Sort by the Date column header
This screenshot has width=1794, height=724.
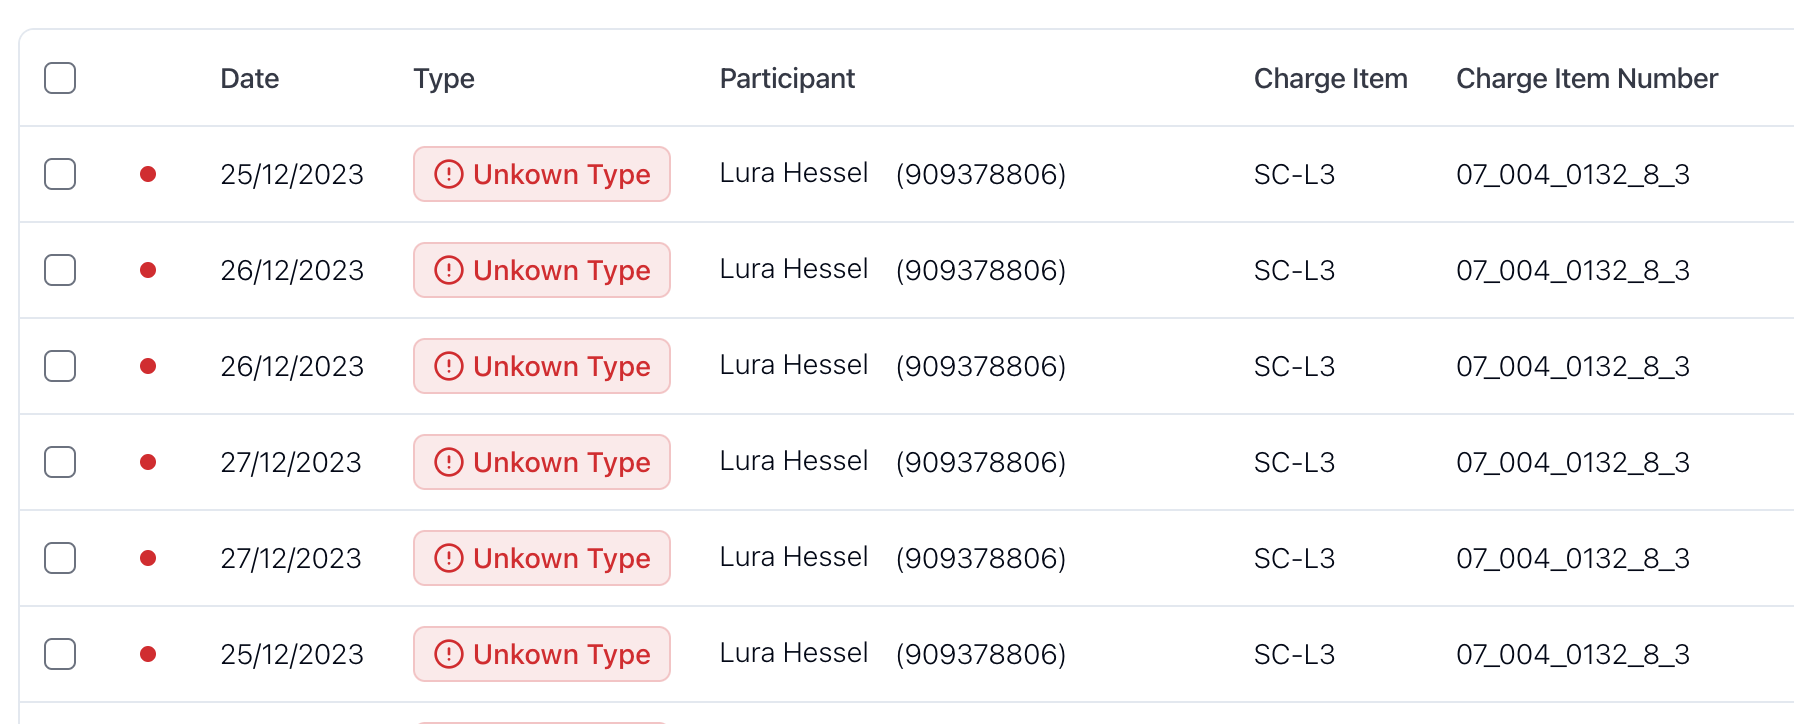(250, 78)
